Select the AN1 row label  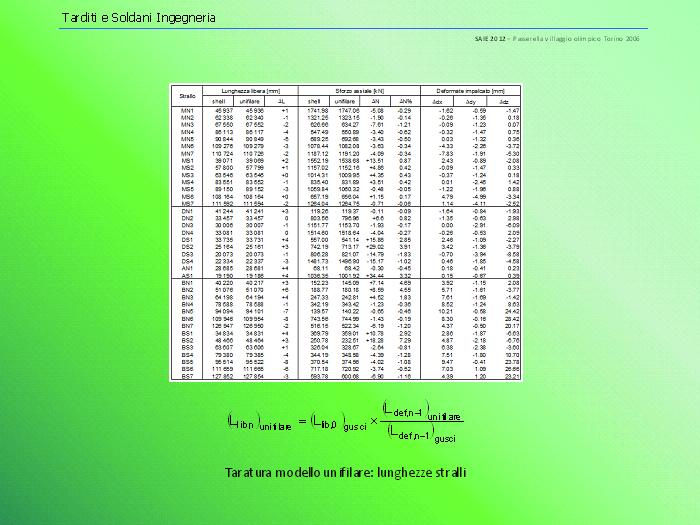pos(187,268)
